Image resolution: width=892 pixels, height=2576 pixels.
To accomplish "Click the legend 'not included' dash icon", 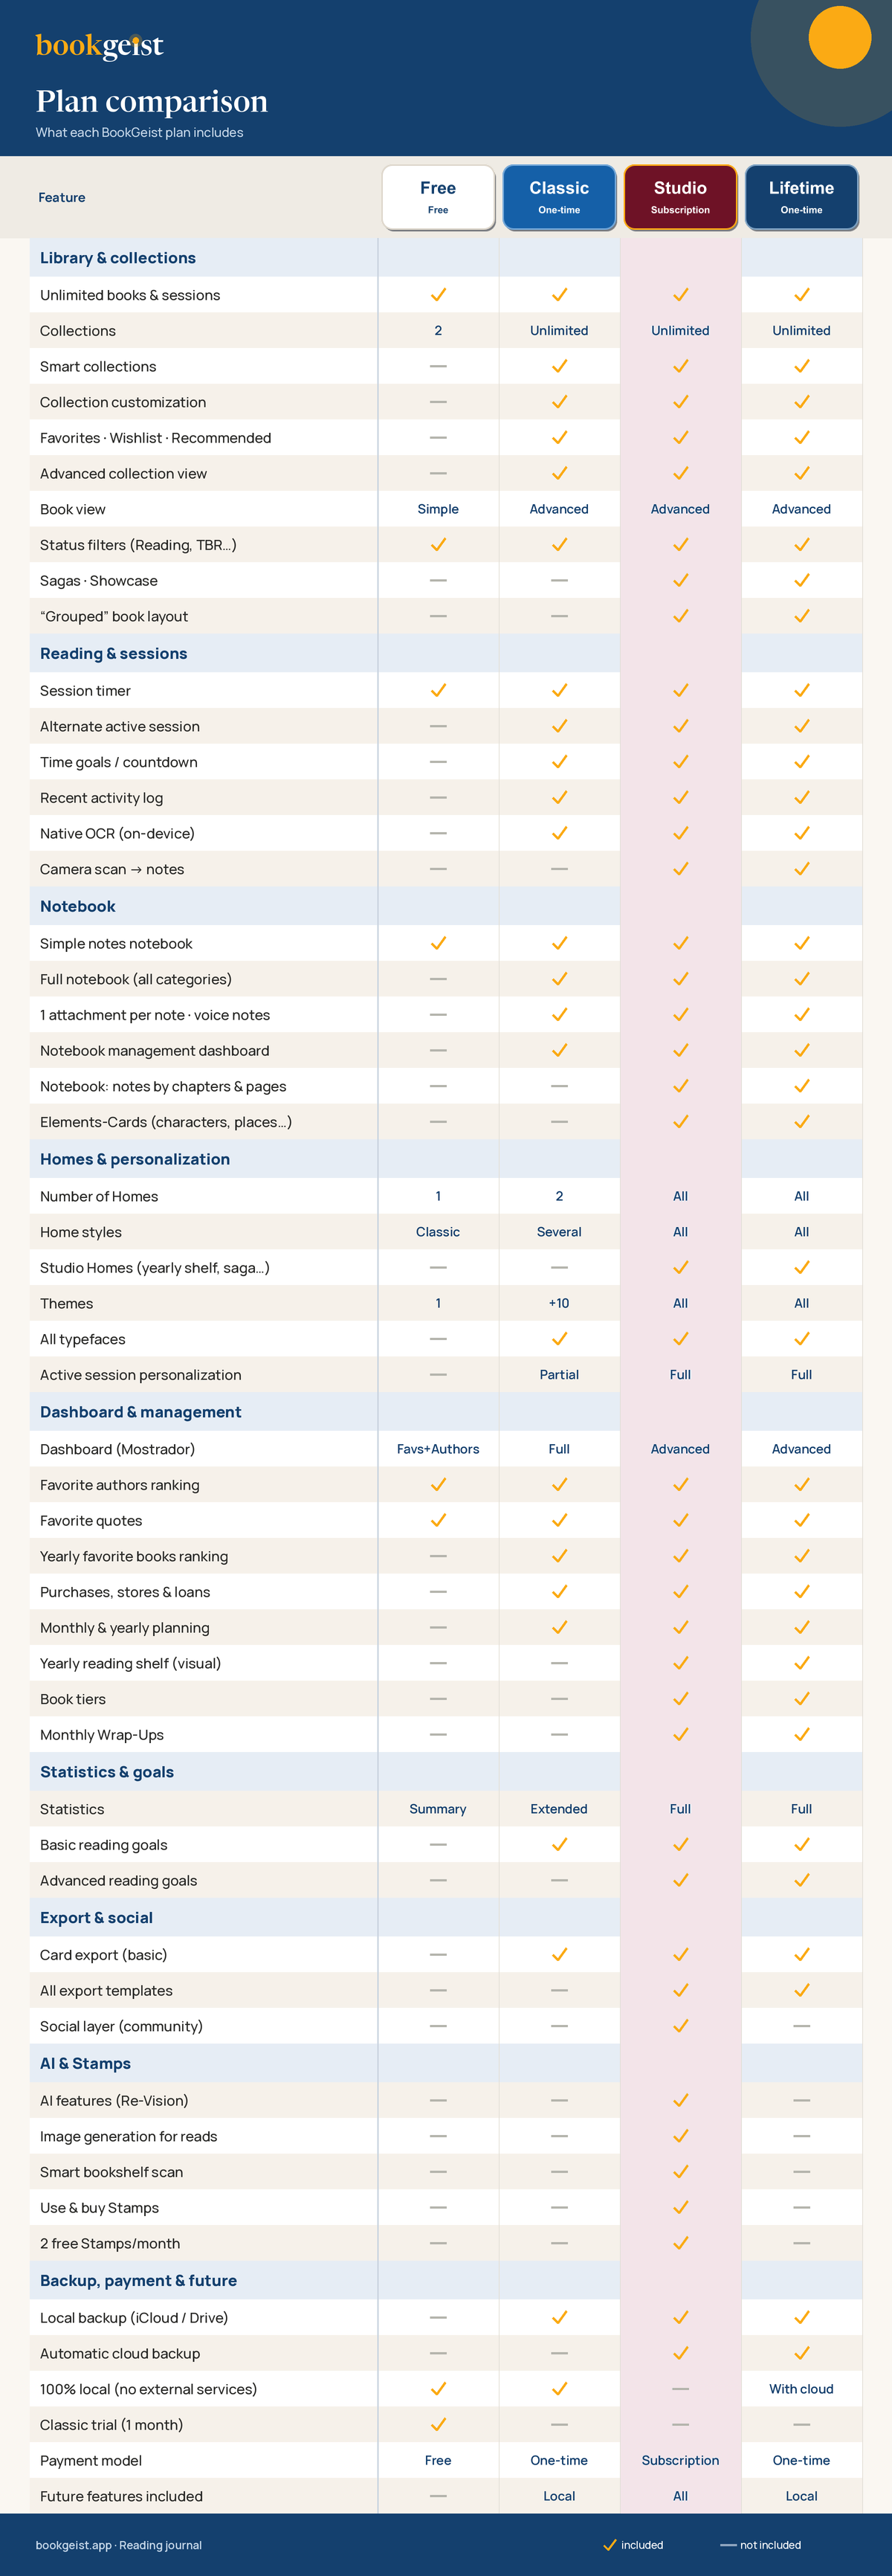I will (x=727, y=2545).
